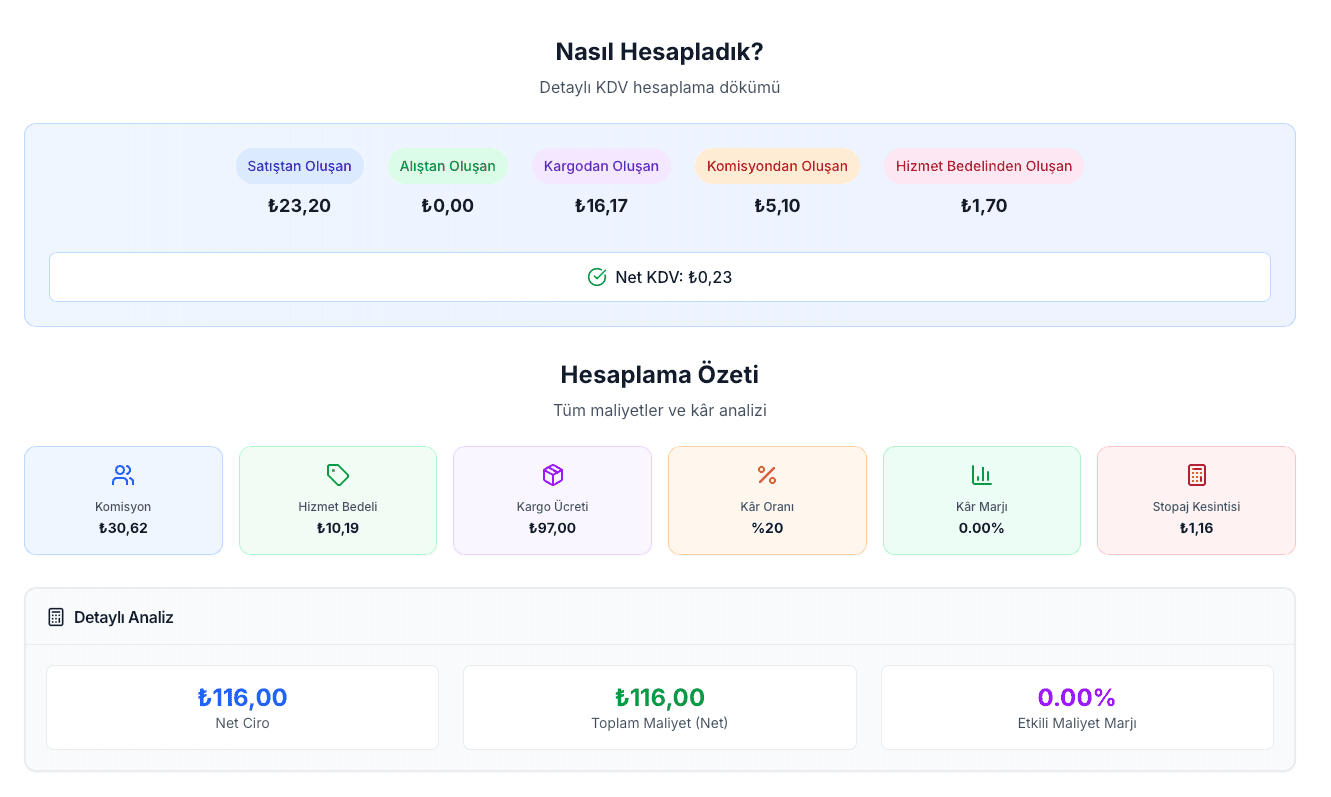The image size is (1331, 797).
Task: Click the ₺1,70 service fee VAT value
Action: tap(984, 206)
